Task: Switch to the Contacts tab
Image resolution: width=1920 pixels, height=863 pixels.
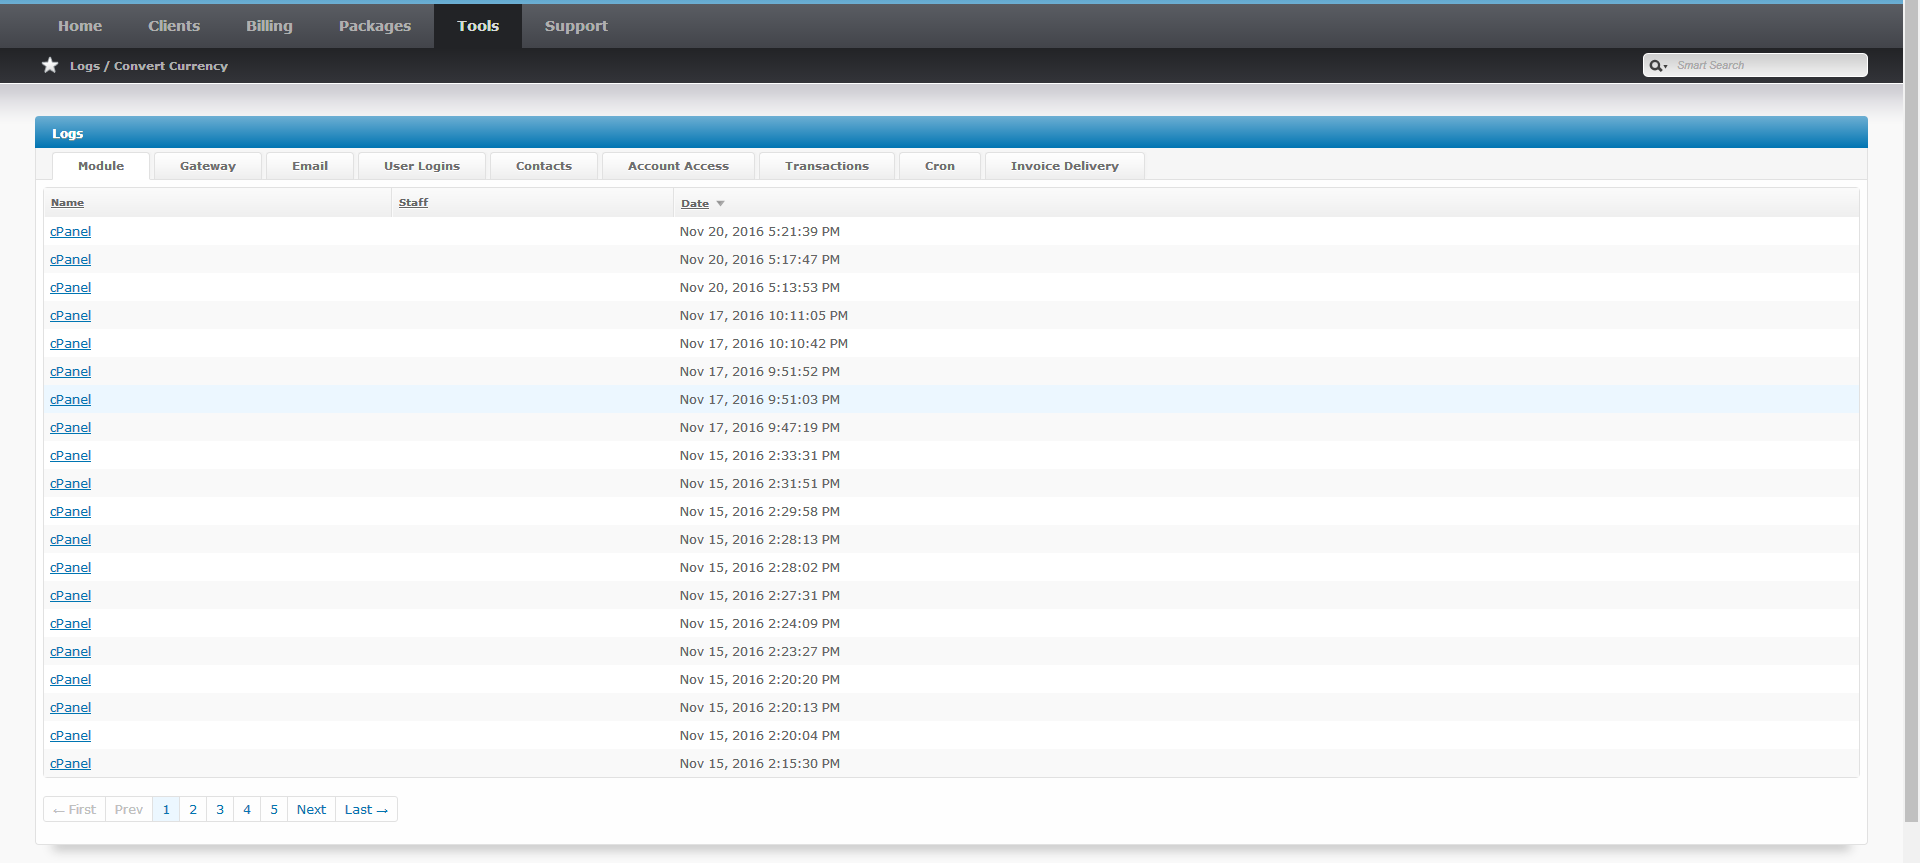Action: [x=544, y=166]
